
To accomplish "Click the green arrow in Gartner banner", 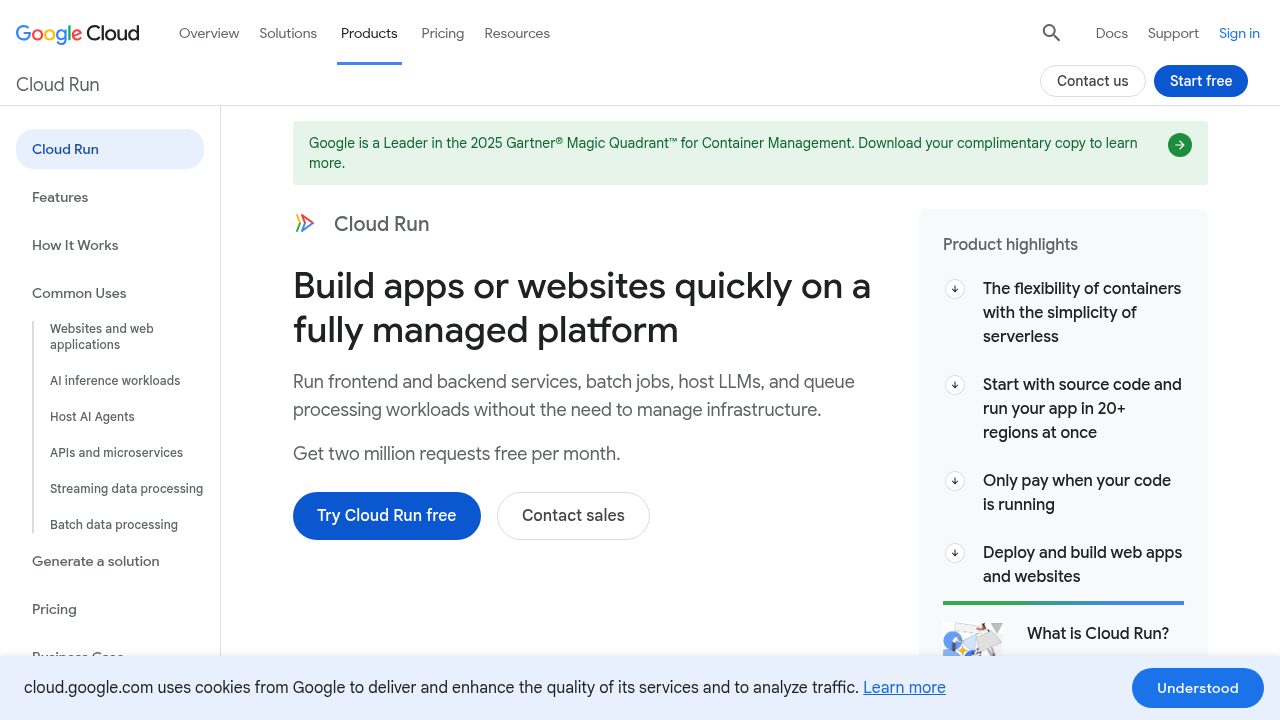I will [1180, 145].
